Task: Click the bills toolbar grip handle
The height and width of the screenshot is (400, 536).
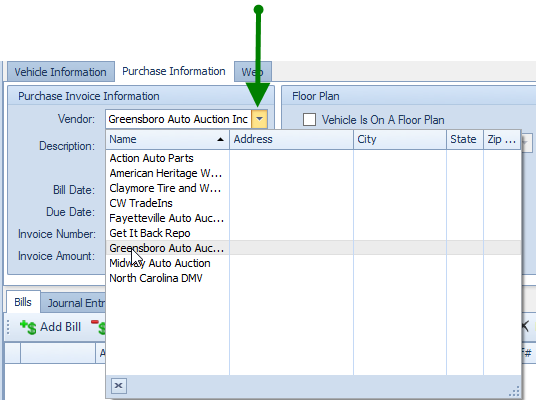Action: (x=9, y=327)
